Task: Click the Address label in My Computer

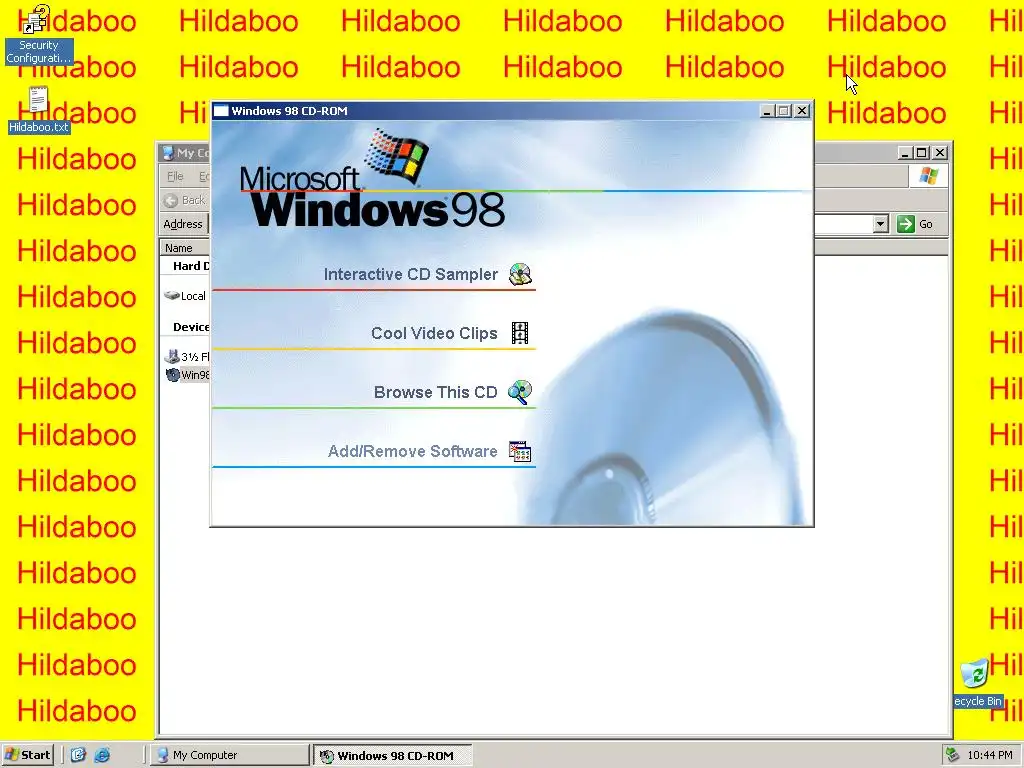Action: (x=183, y=224)
